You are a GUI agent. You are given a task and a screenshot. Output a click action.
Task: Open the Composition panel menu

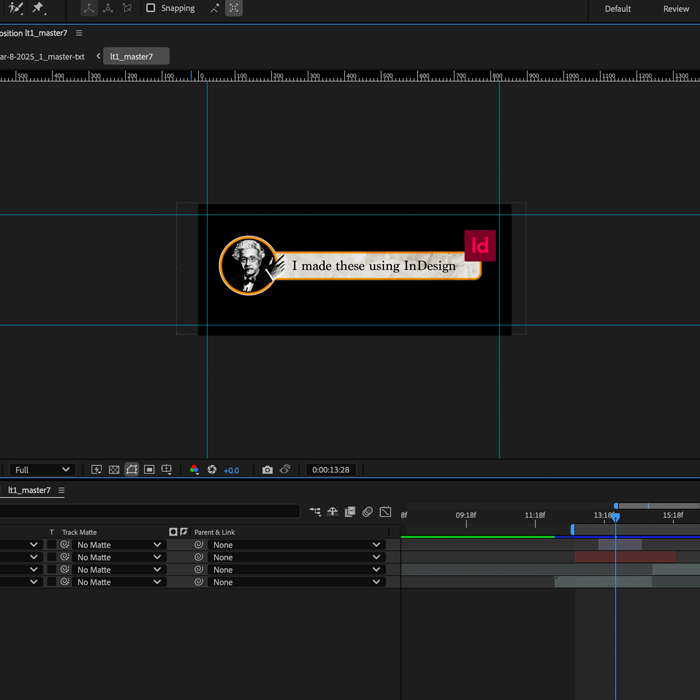click(x=79, y=33)
